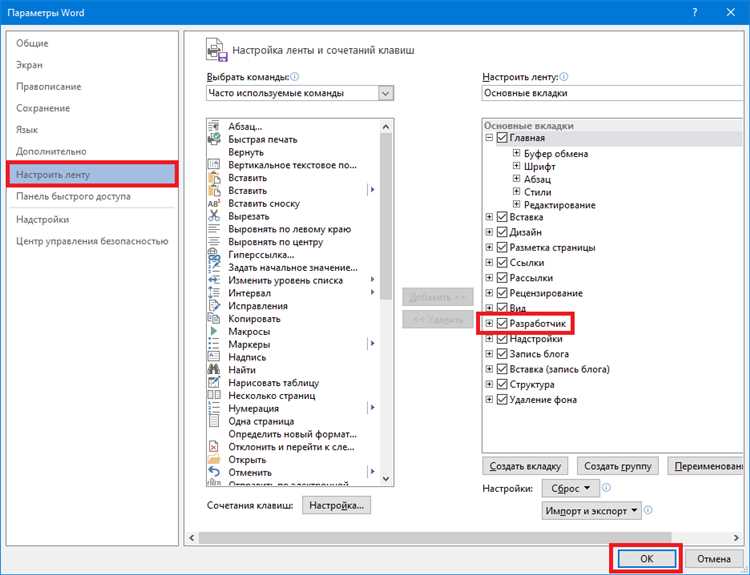Screen dimensions: 750x575
Task: Click the Создать группу button
Action: 618,466
